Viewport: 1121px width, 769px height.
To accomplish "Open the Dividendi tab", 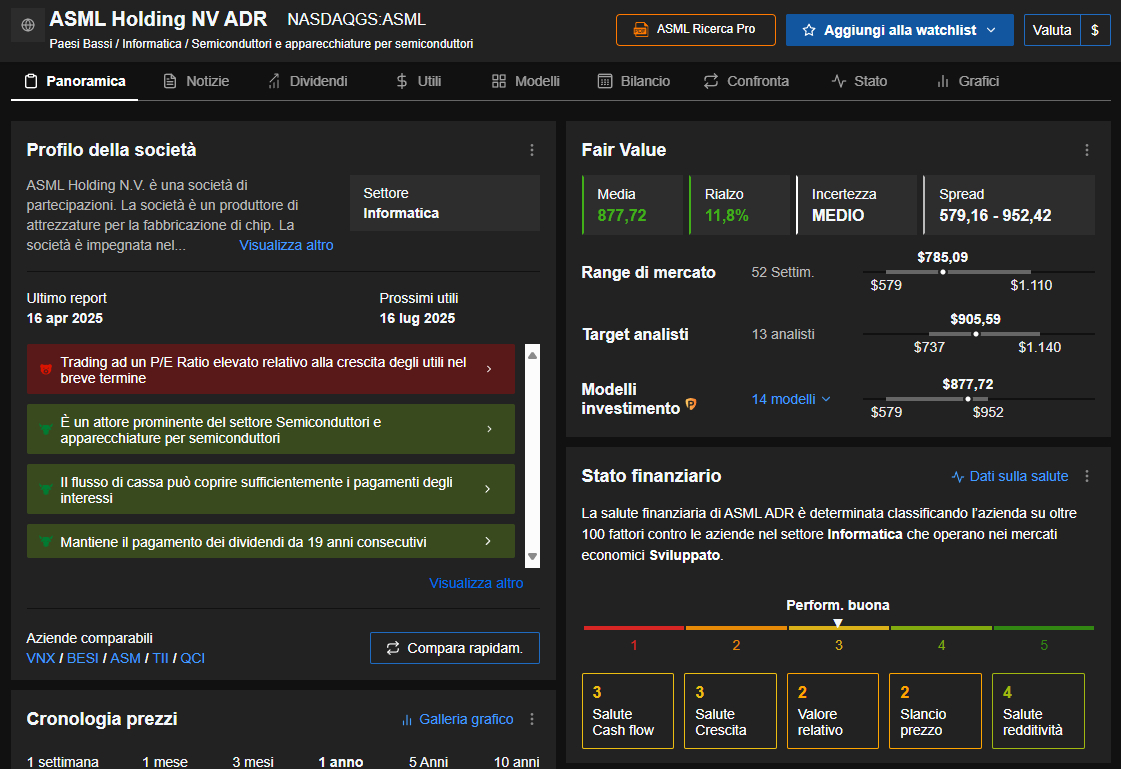I will coord(308,81).
